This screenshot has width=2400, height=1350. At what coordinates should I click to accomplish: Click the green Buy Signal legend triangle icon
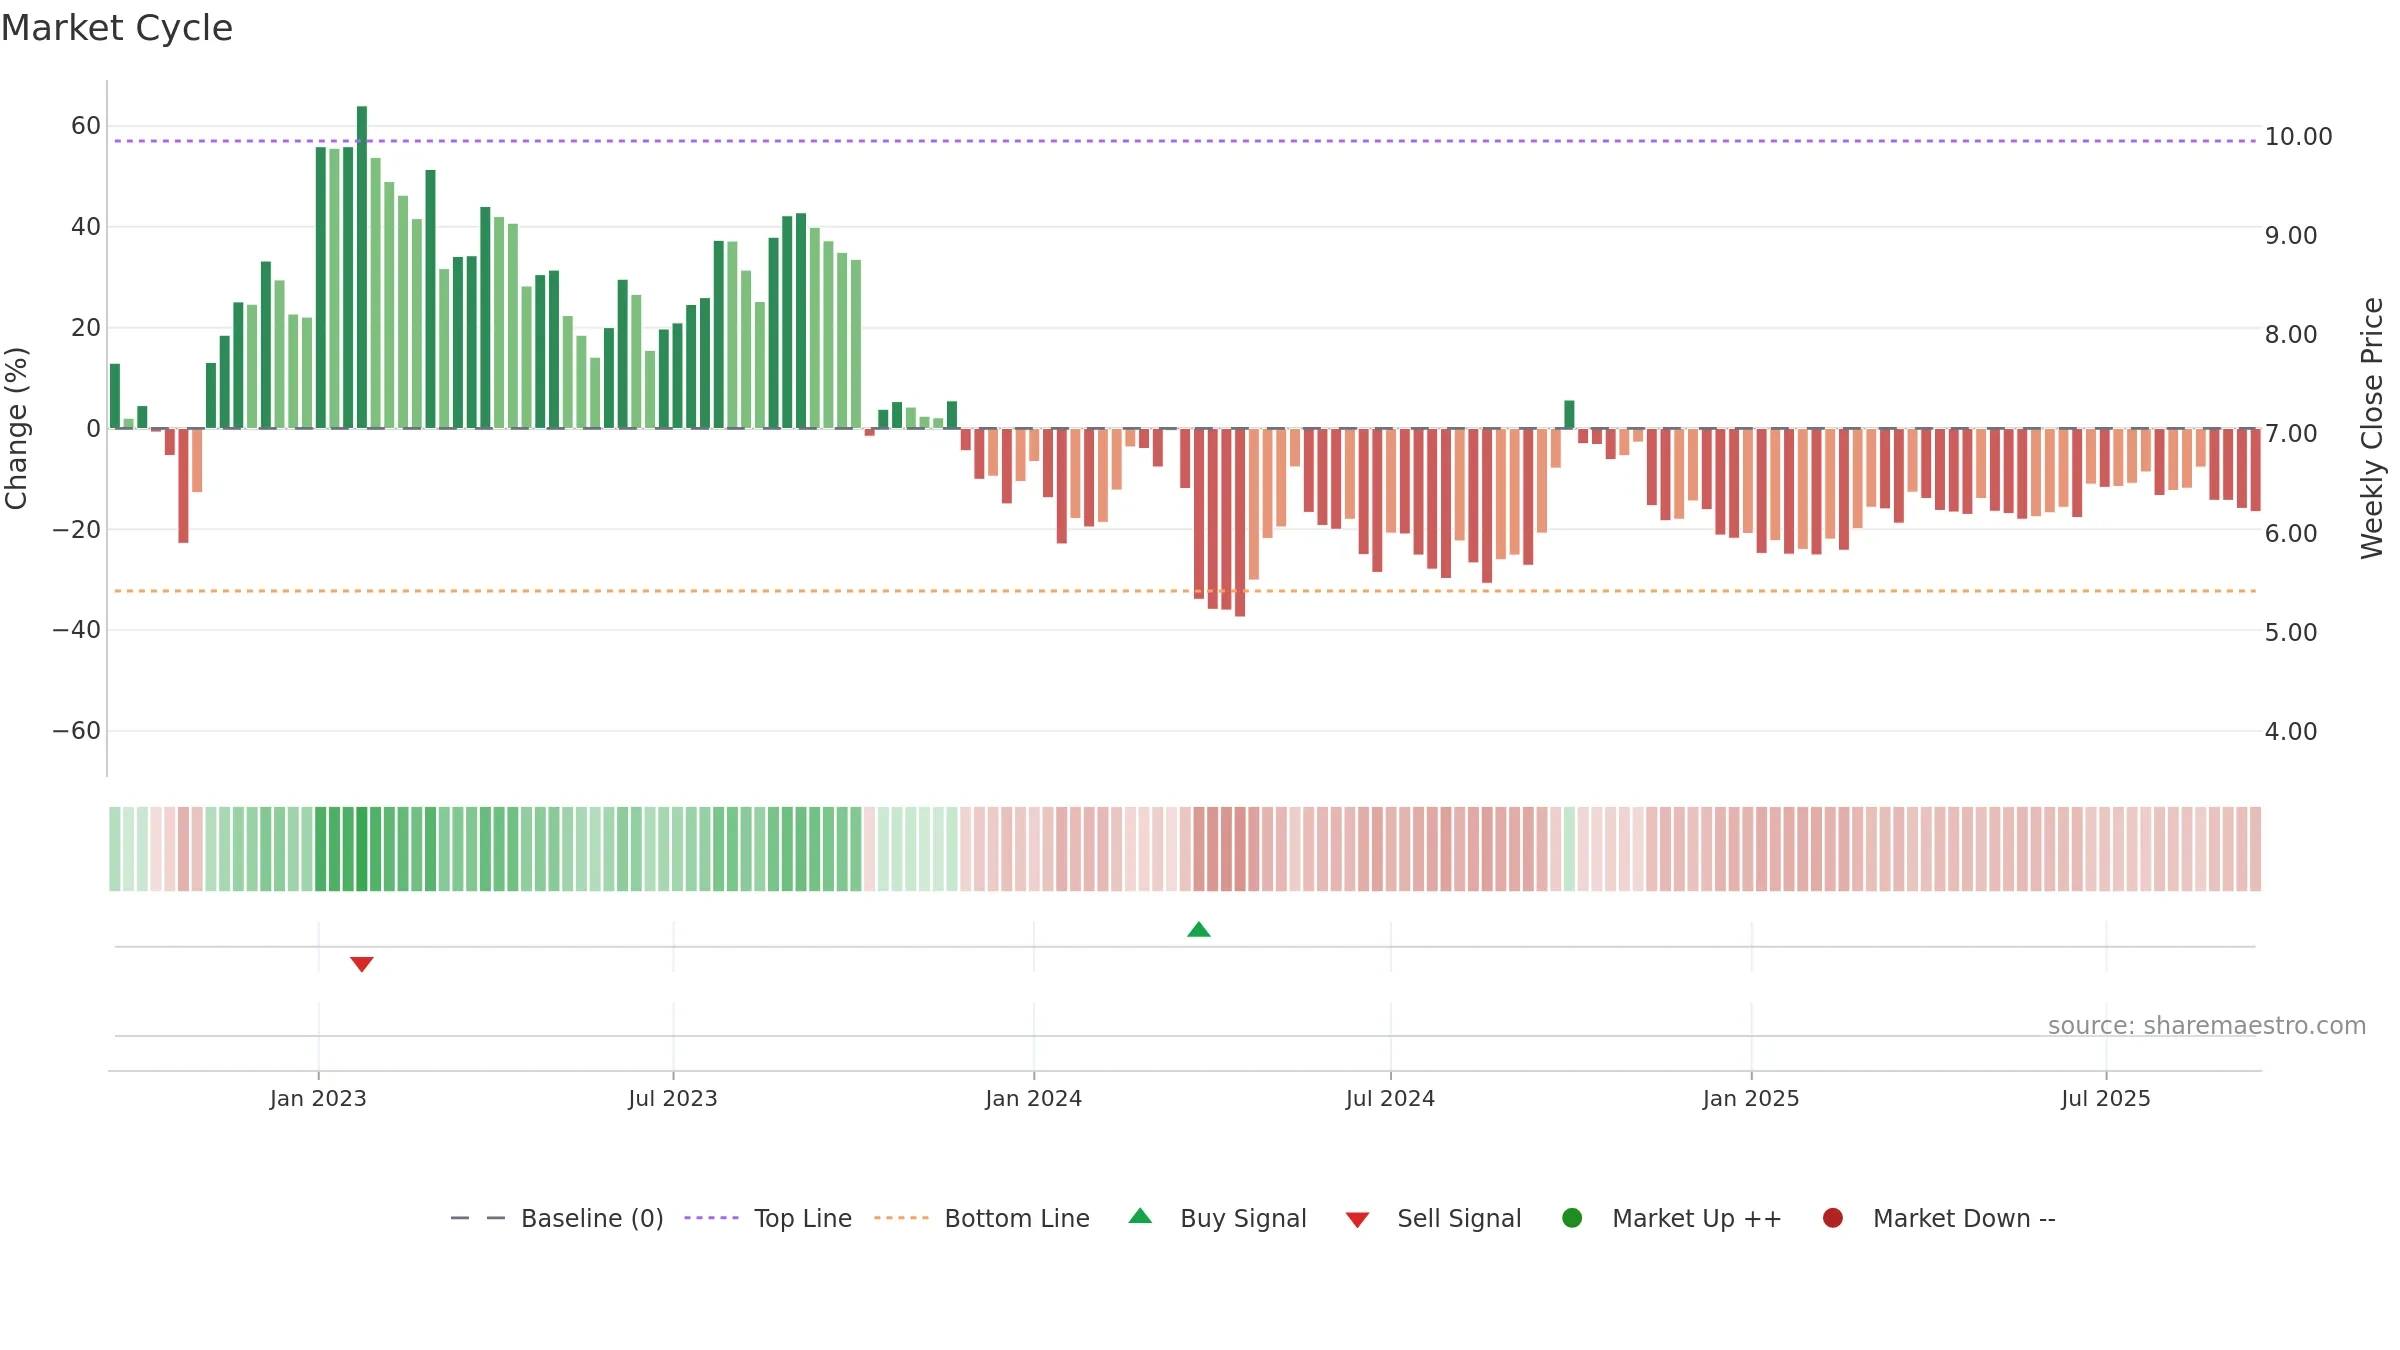point(1140,1216)
